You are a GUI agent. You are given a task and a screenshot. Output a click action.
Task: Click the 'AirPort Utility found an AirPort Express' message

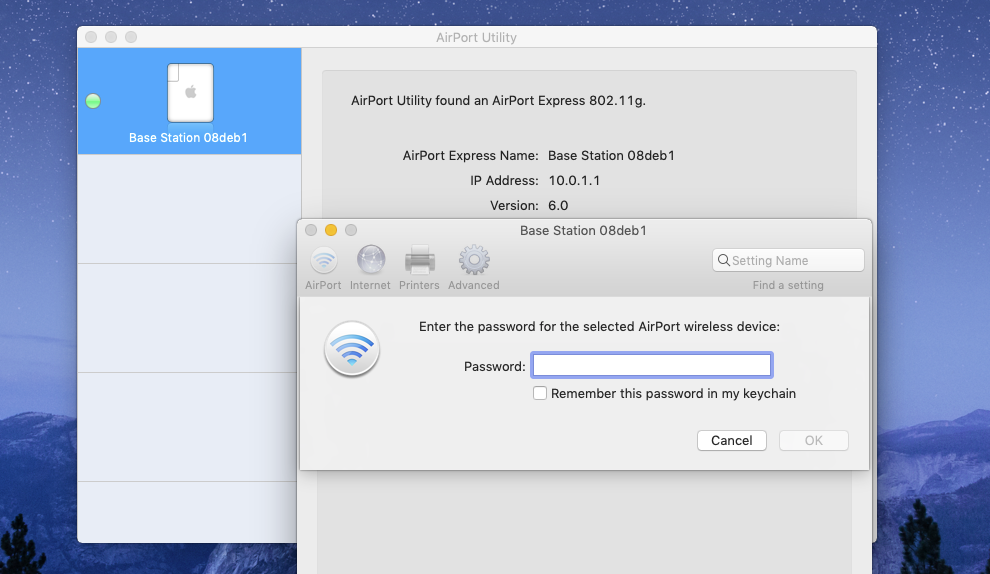[498, 100]
